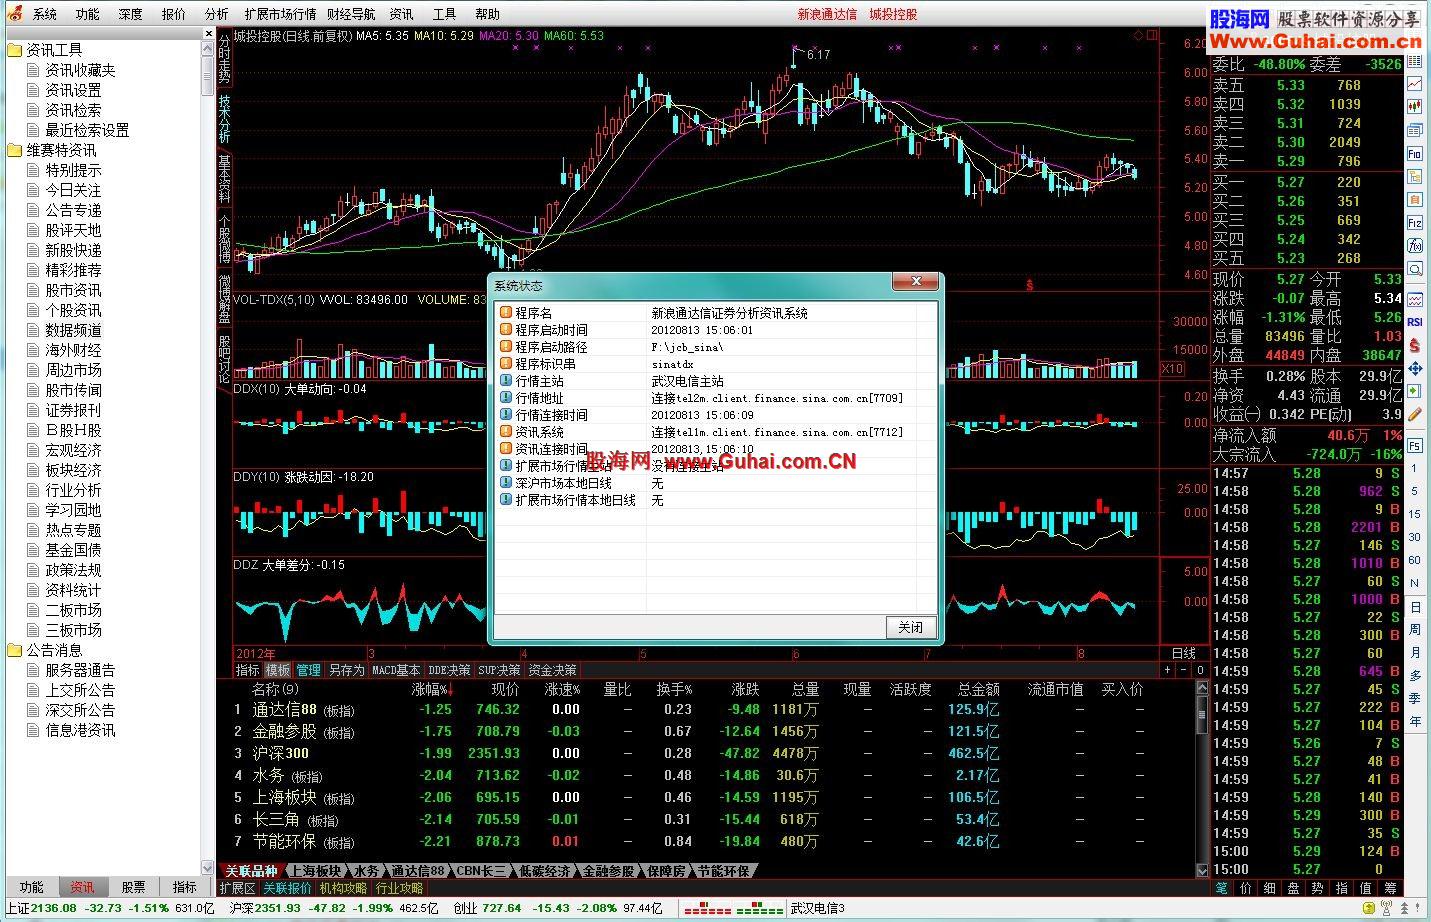The height and width of the screenshot is (922, 1431).
Task: Click the 资金决策 template button
Action: click(x=552, y=670)
